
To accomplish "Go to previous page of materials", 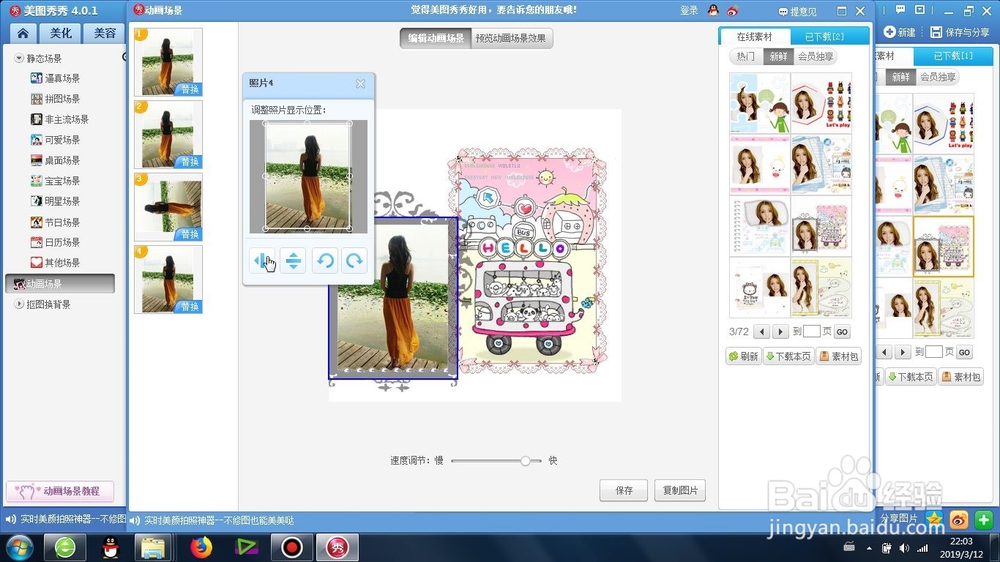I will pyautogui.click(x=761, y=332).
